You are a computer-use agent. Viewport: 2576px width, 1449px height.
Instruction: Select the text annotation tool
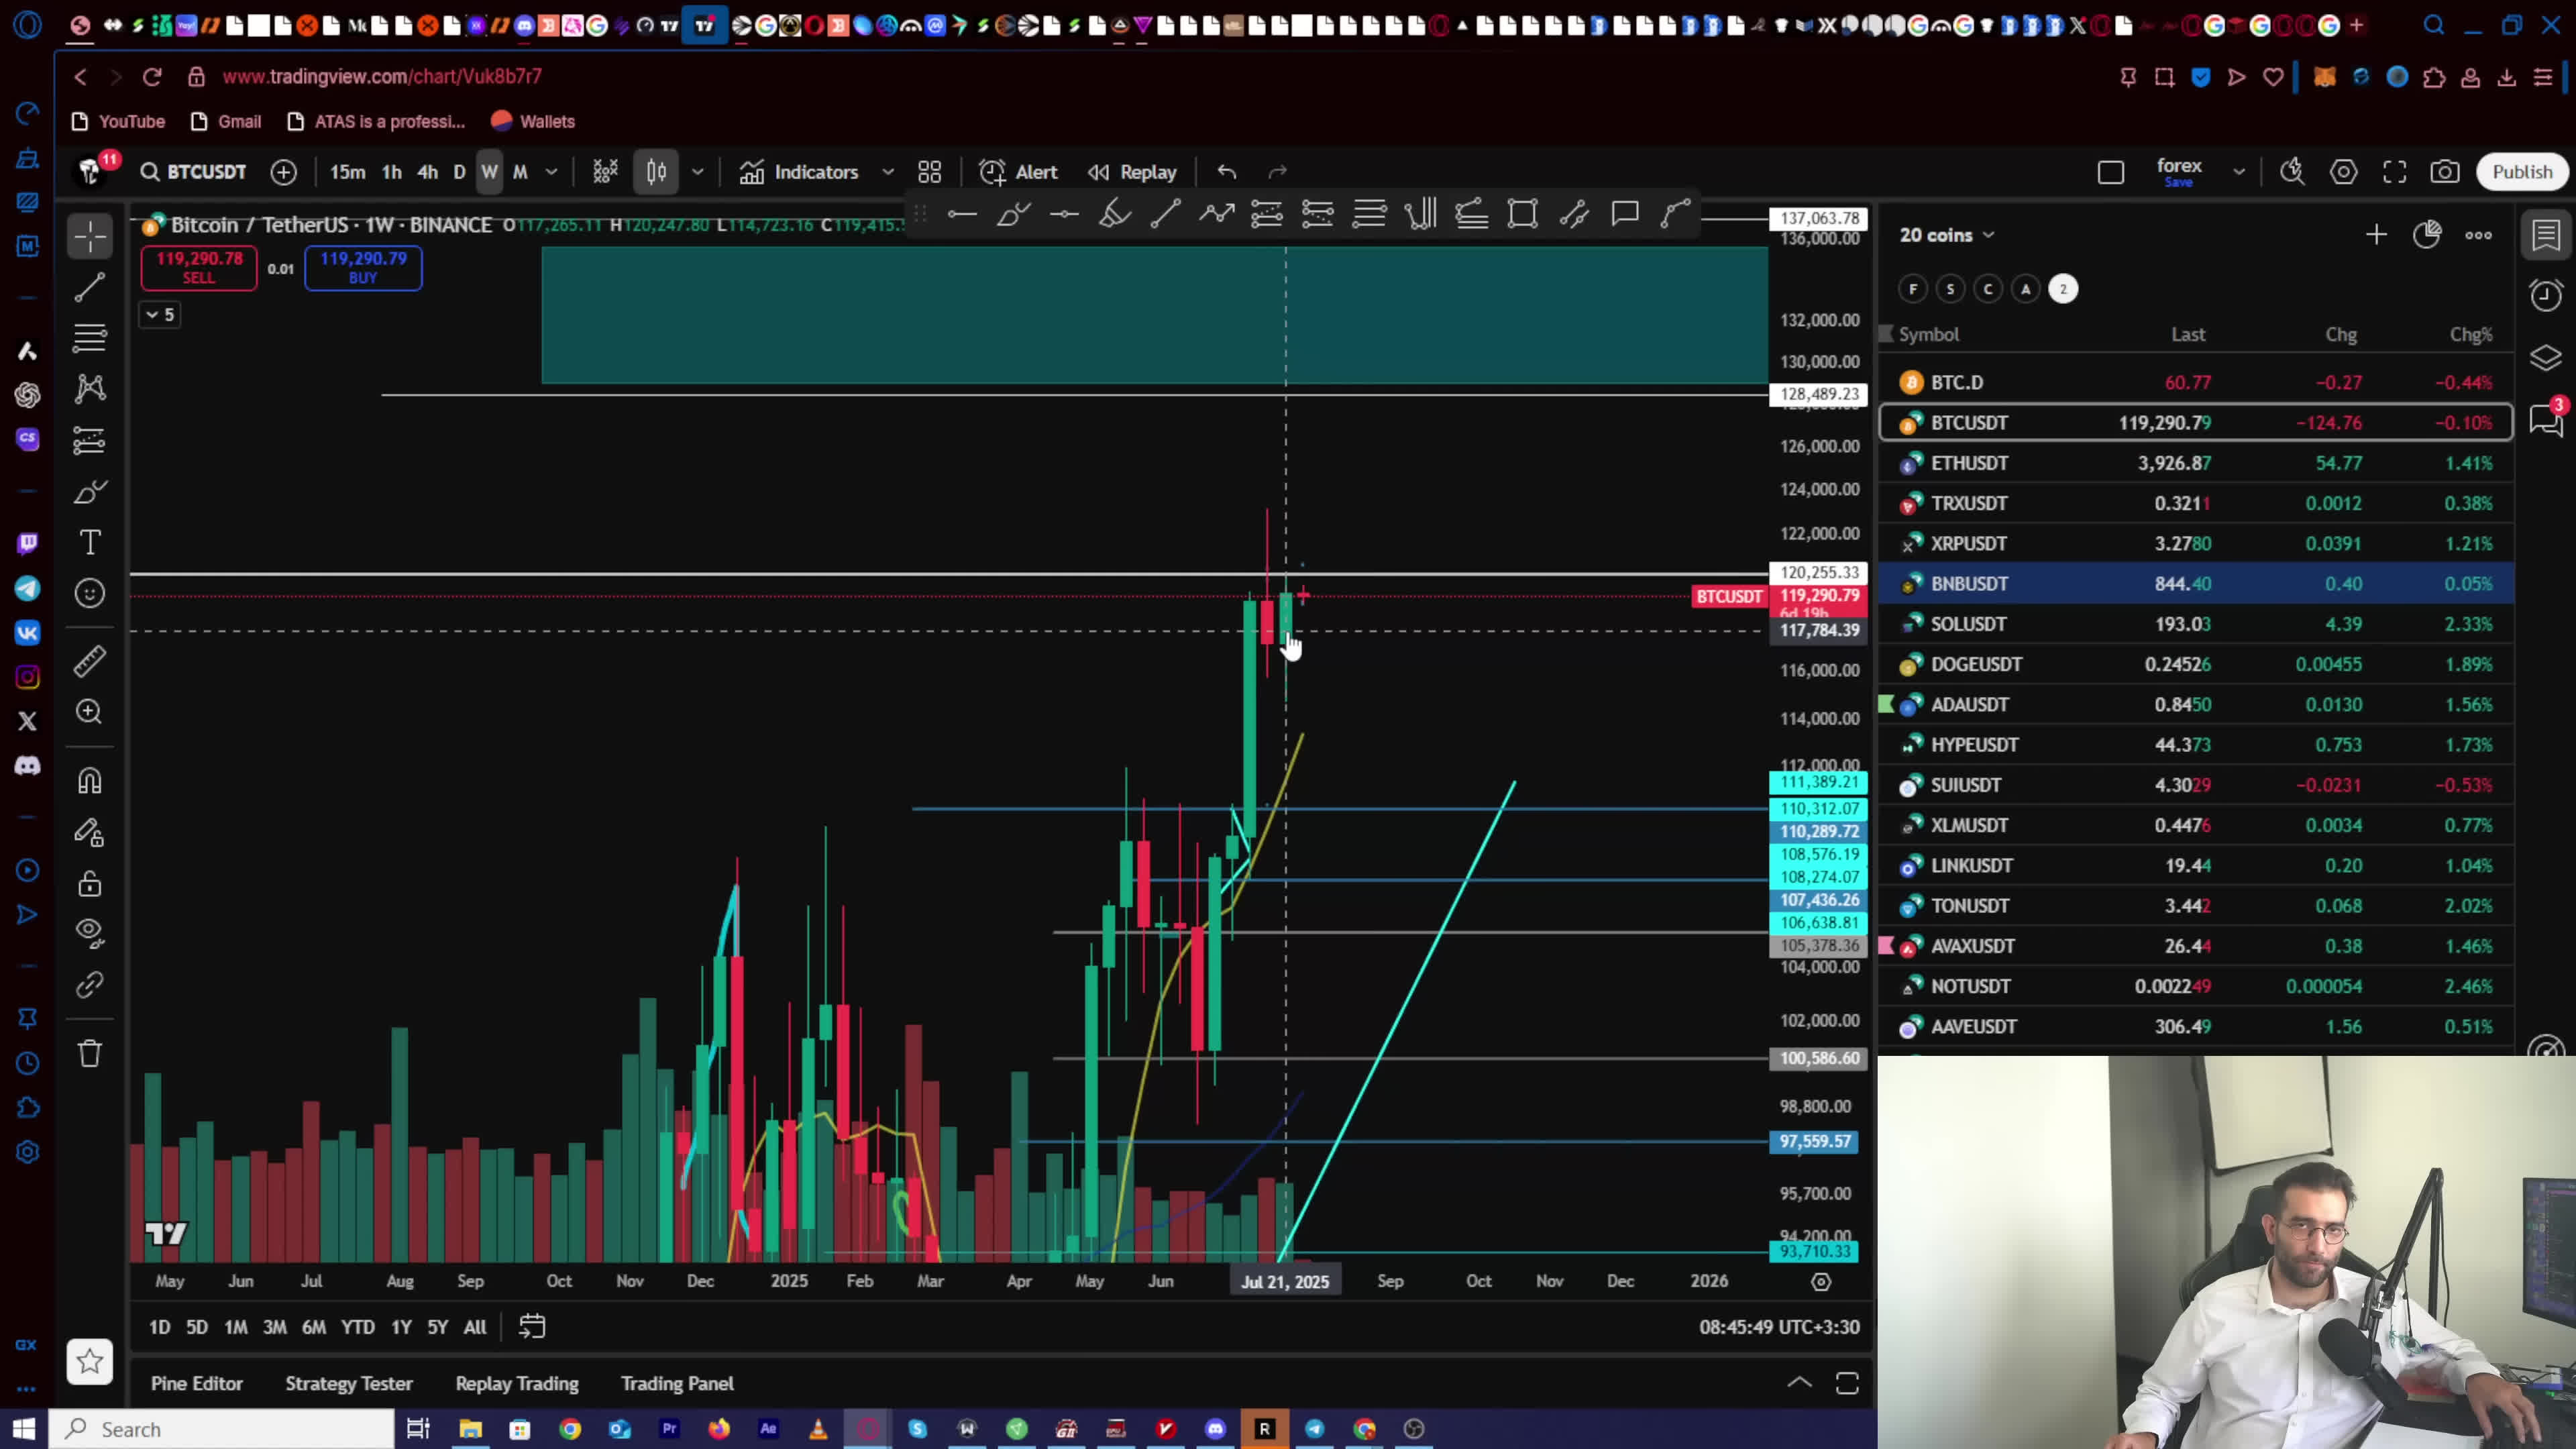point(90,542)
